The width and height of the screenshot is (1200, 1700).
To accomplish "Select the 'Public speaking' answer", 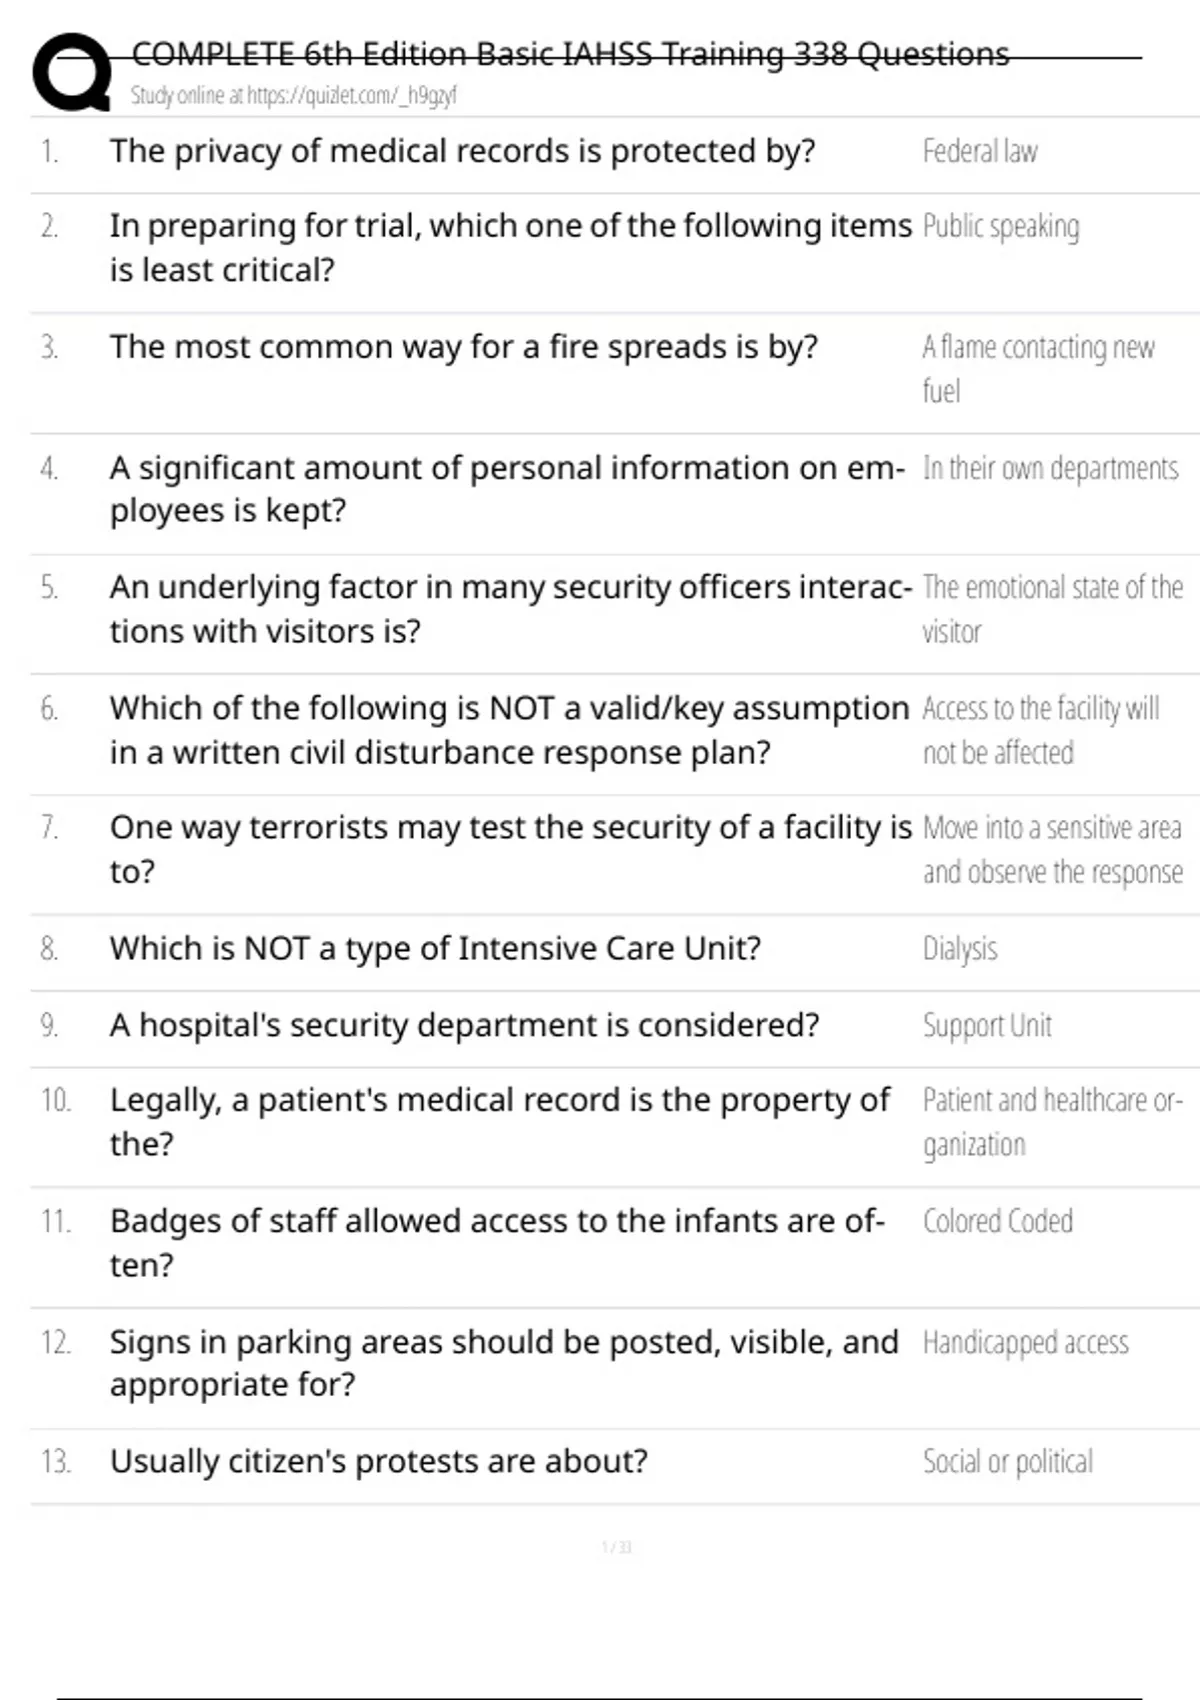I will pos(1000,227).
